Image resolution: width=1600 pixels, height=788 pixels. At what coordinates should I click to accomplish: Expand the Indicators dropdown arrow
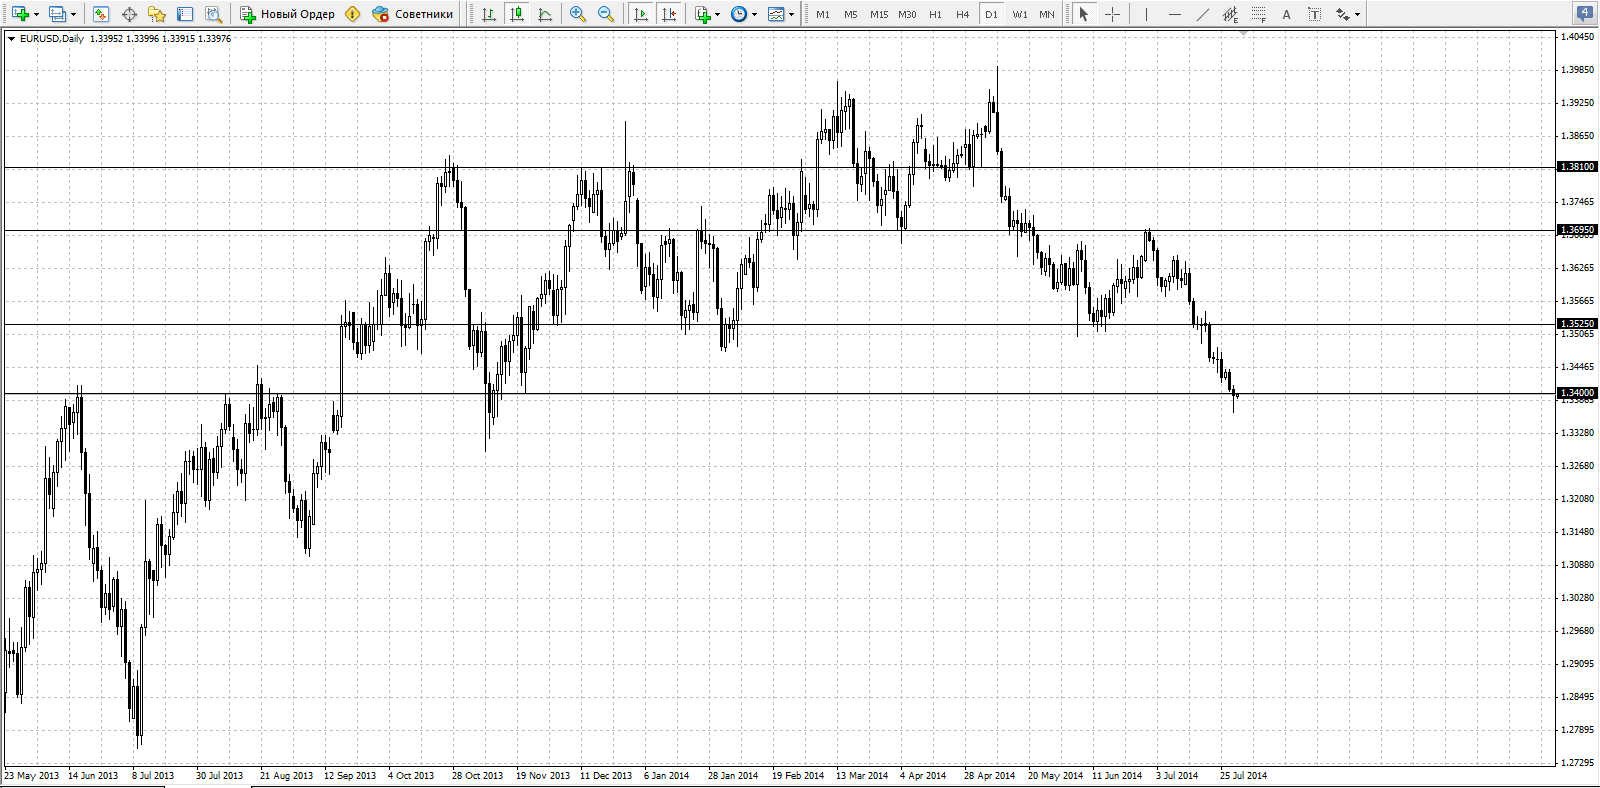tap(717, 14)
